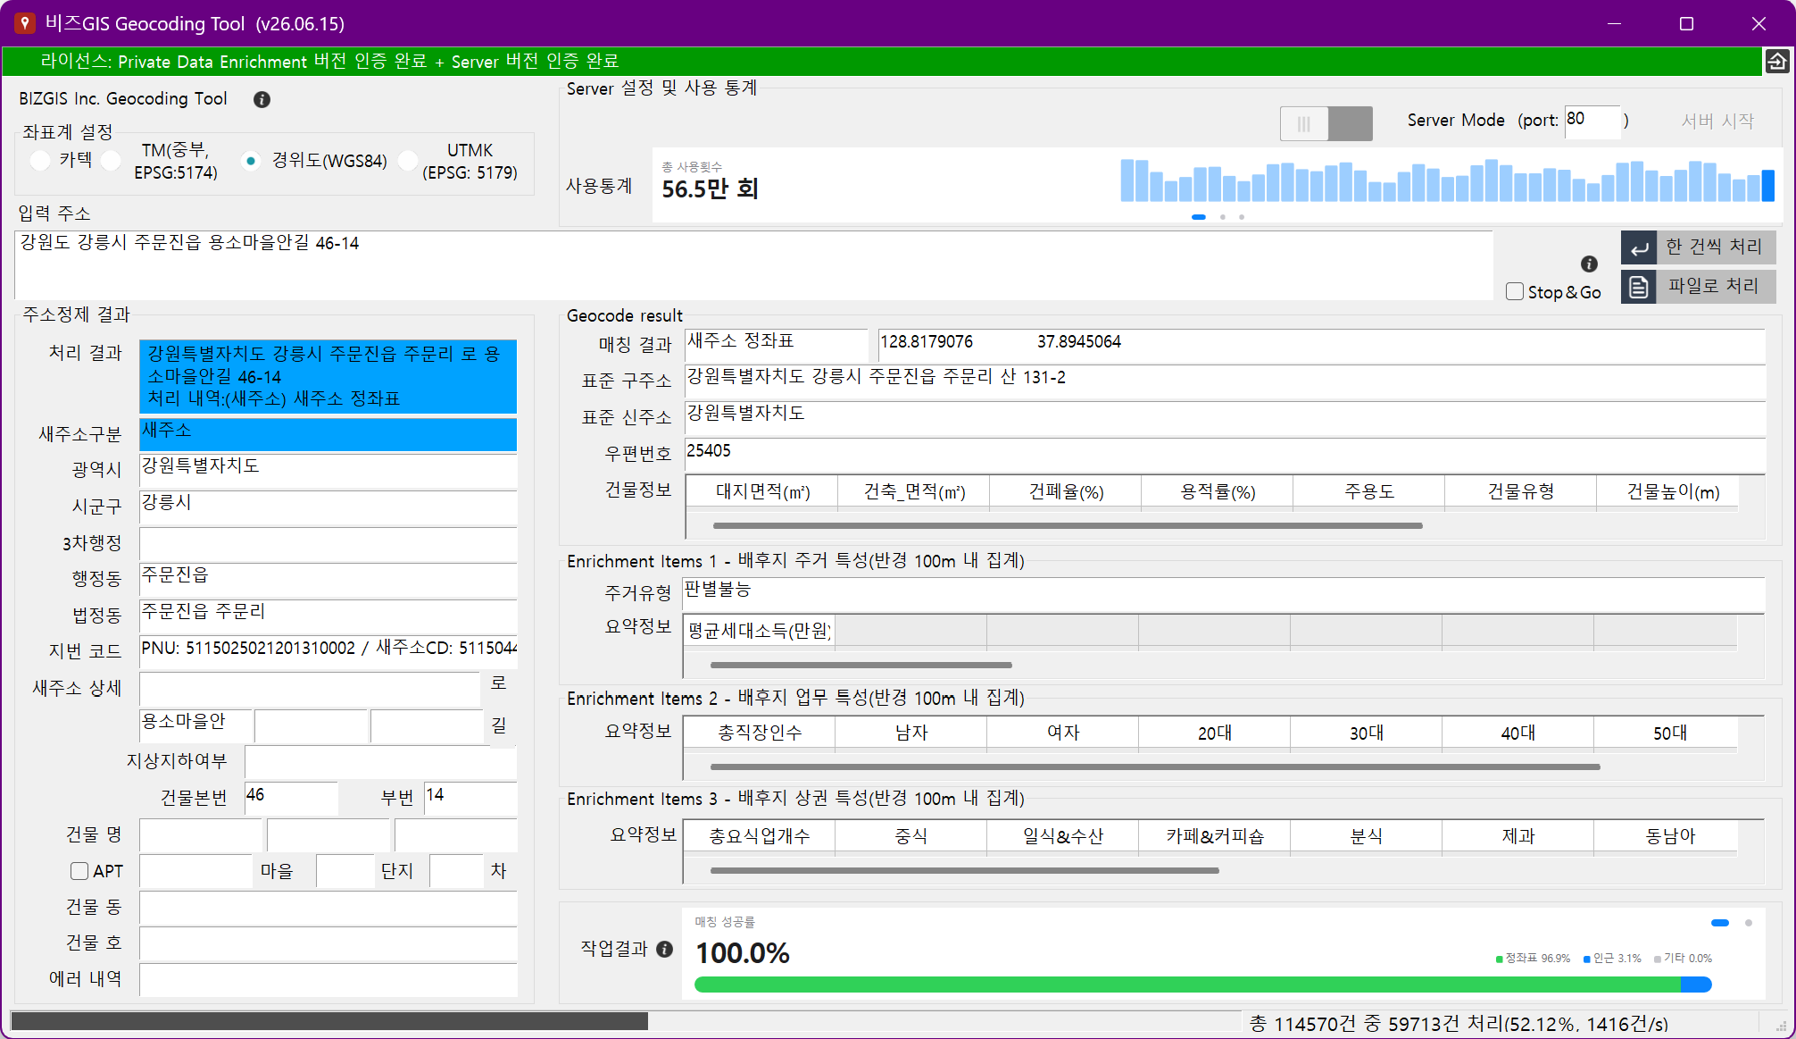
Task: Click longitude value 128.8179076
Action: click(x=926, y=342)
